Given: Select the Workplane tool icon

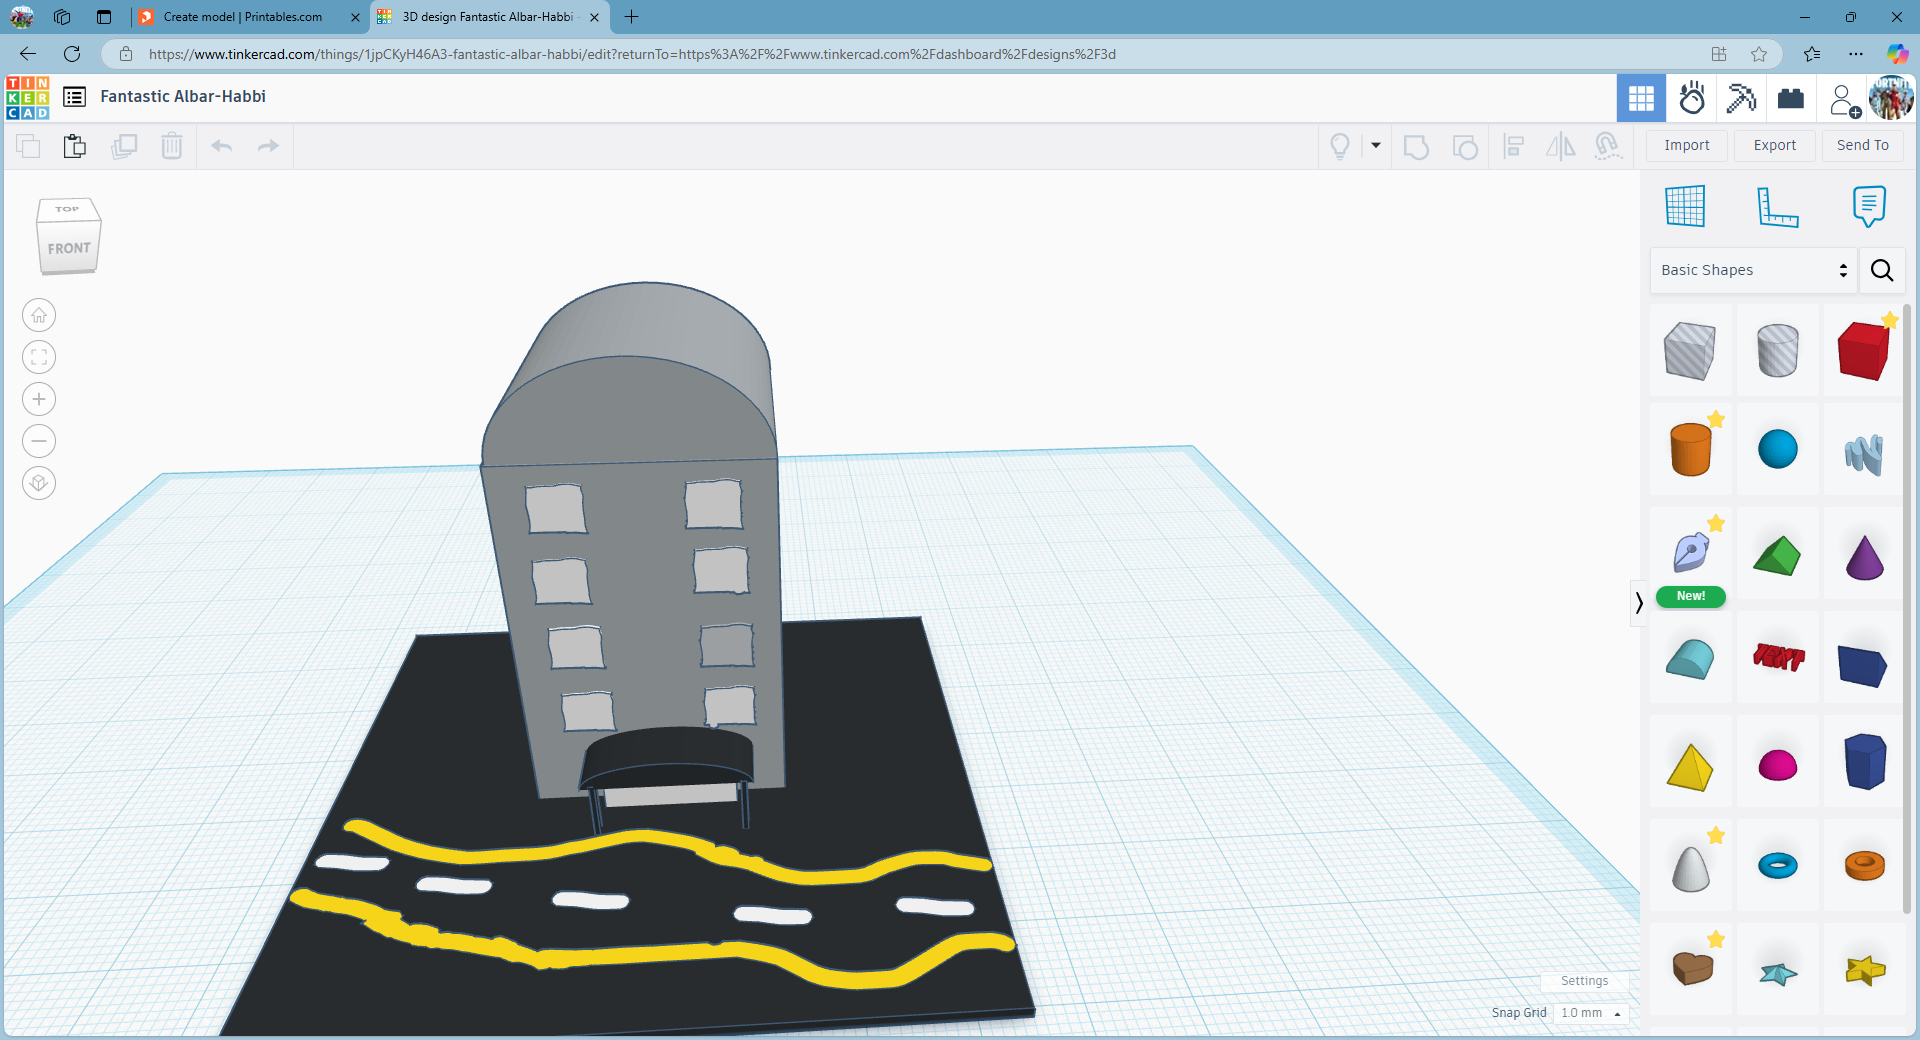Looking at the screenshot, I should tap(1685, 206).
